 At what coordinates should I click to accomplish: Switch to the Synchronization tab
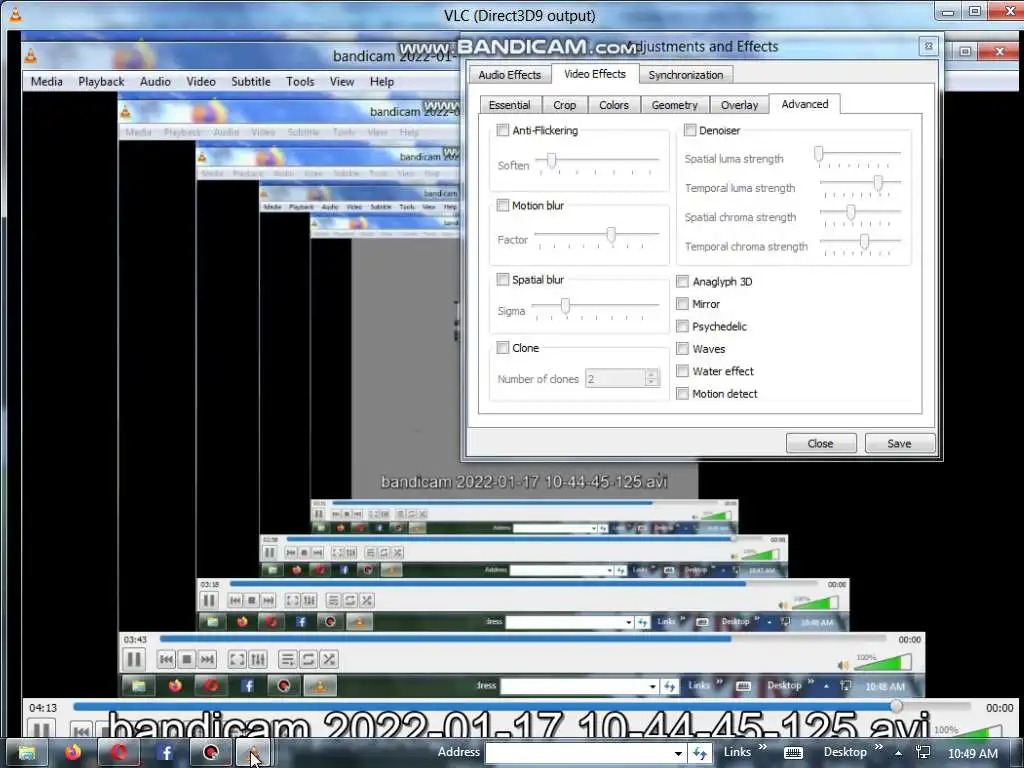(686, 74)
